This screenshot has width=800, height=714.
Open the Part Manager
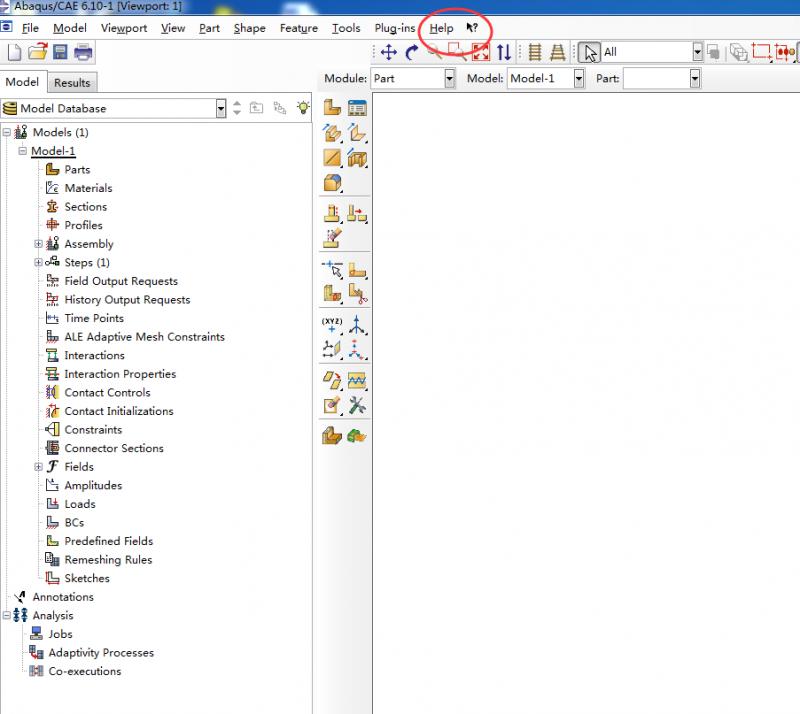point(357,108)
